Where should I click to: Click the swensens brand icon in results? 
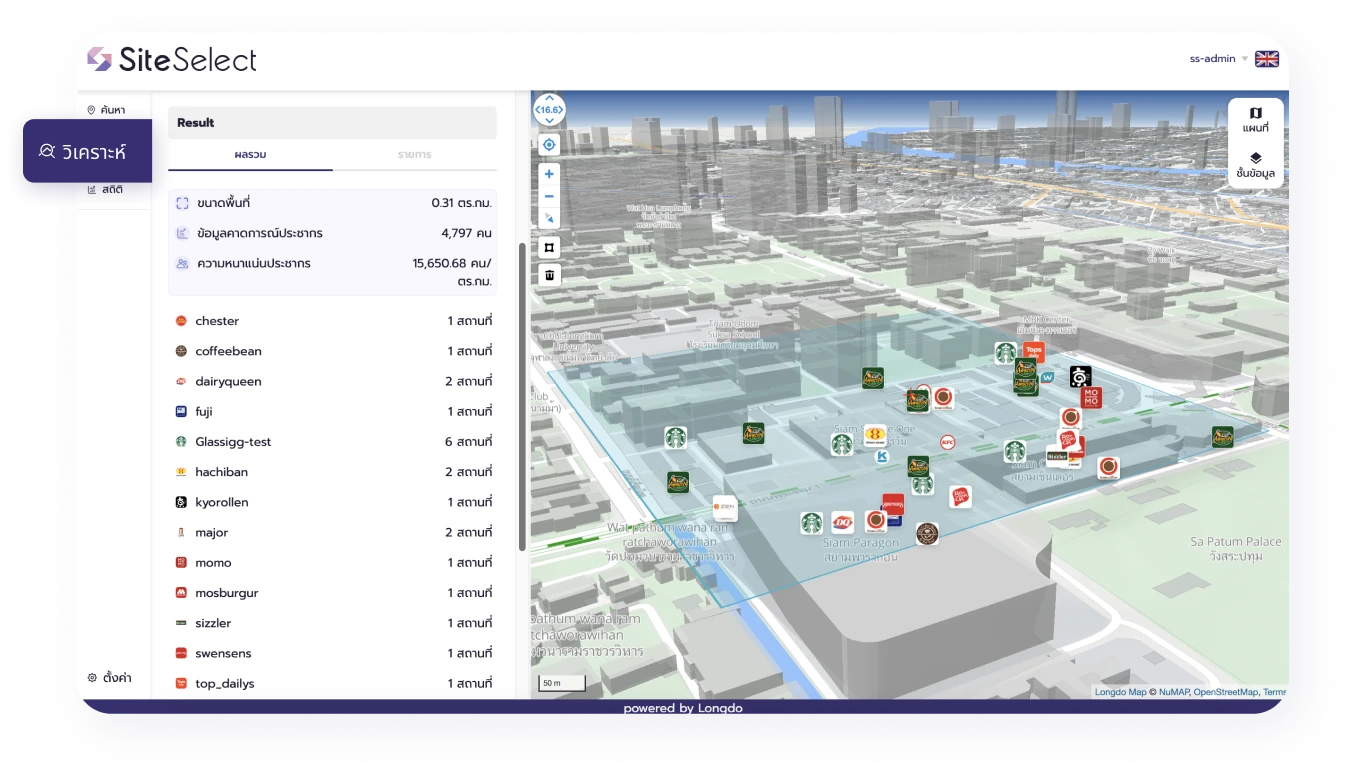tap(181, 653)
